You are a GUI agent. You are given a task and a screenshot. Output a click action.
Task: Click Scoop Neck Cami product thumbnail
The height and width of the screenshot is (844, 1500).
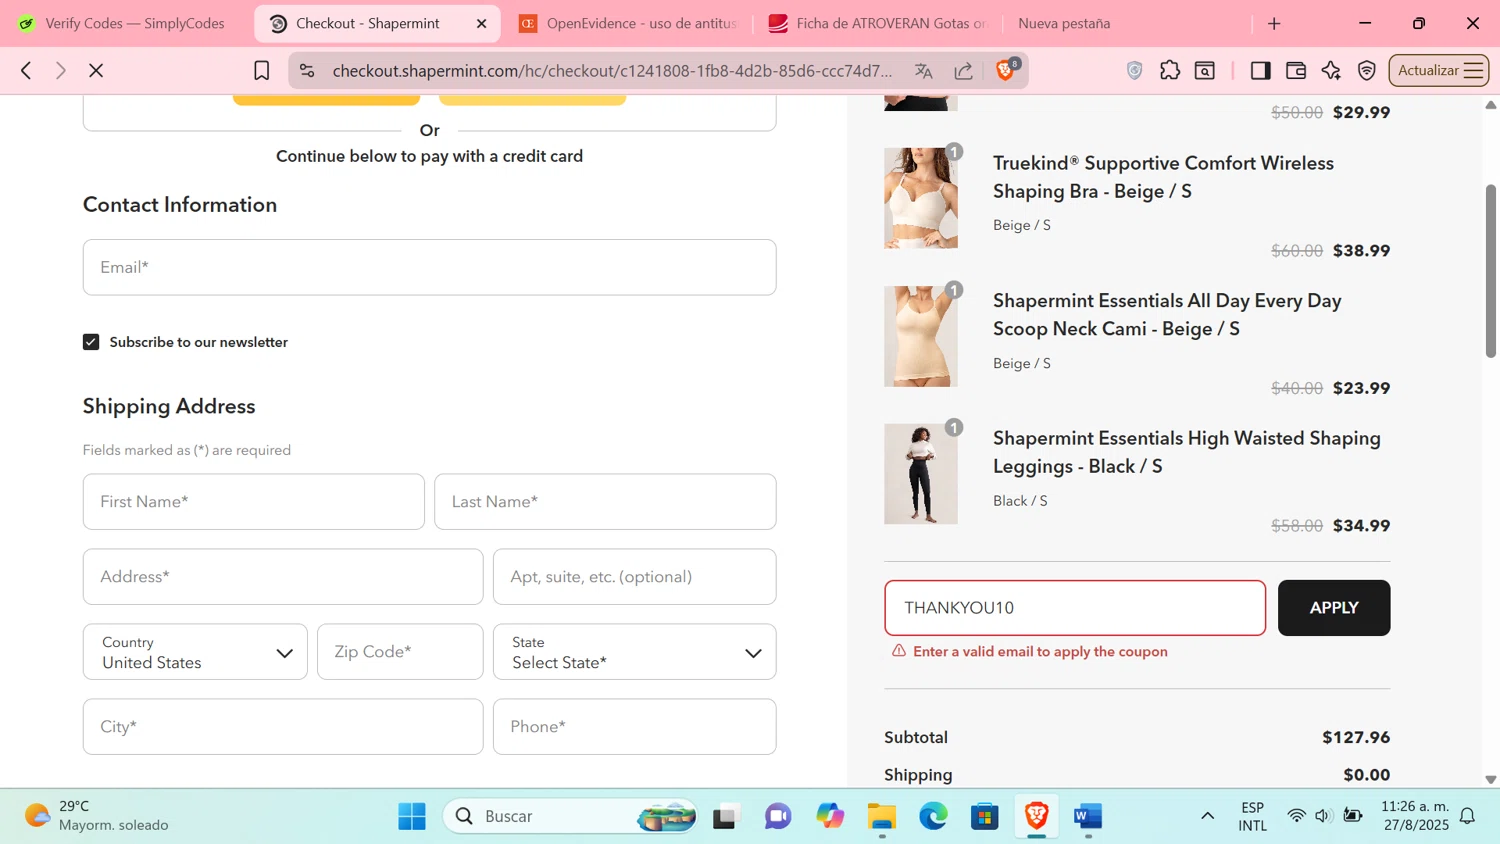click(x=920, y=336)
